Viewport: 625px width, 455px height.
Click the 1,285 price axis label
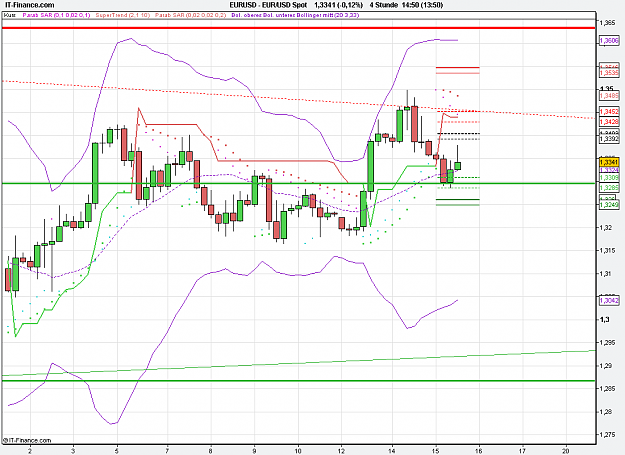607,389
